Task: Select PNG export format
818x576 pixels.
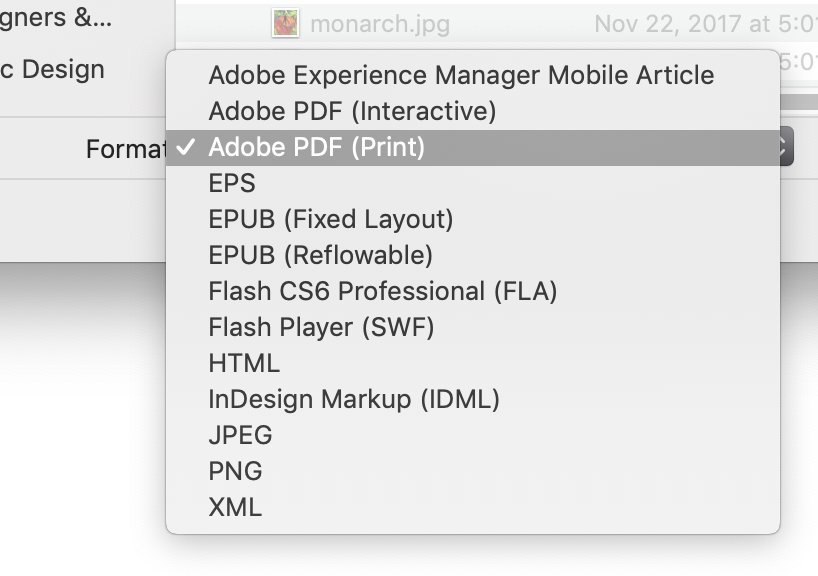Action: (x=473, y=471)
